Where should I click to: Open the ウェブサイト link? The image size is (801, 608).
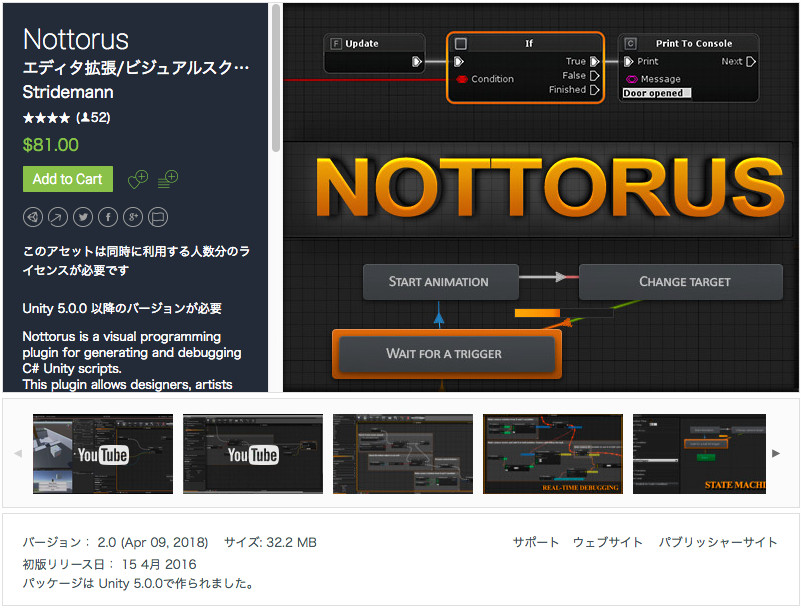(x=607, y=542)
